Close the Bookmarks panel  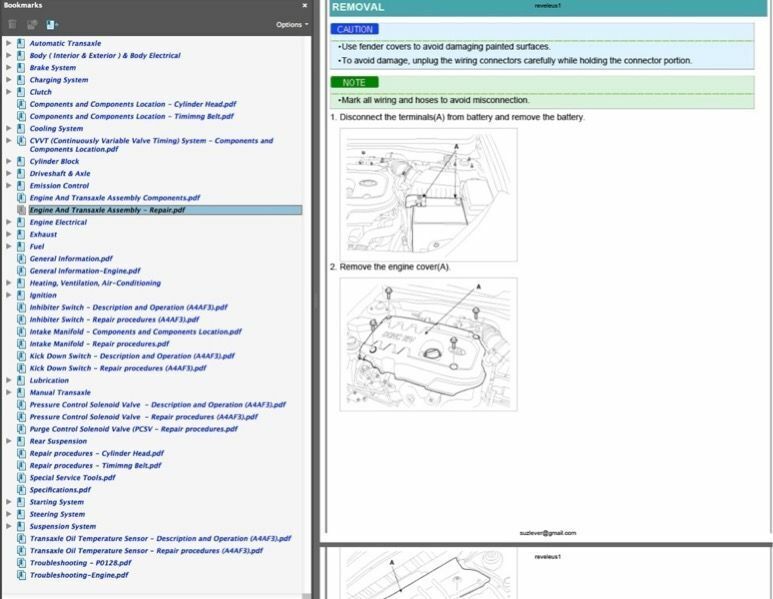[305, 5]
